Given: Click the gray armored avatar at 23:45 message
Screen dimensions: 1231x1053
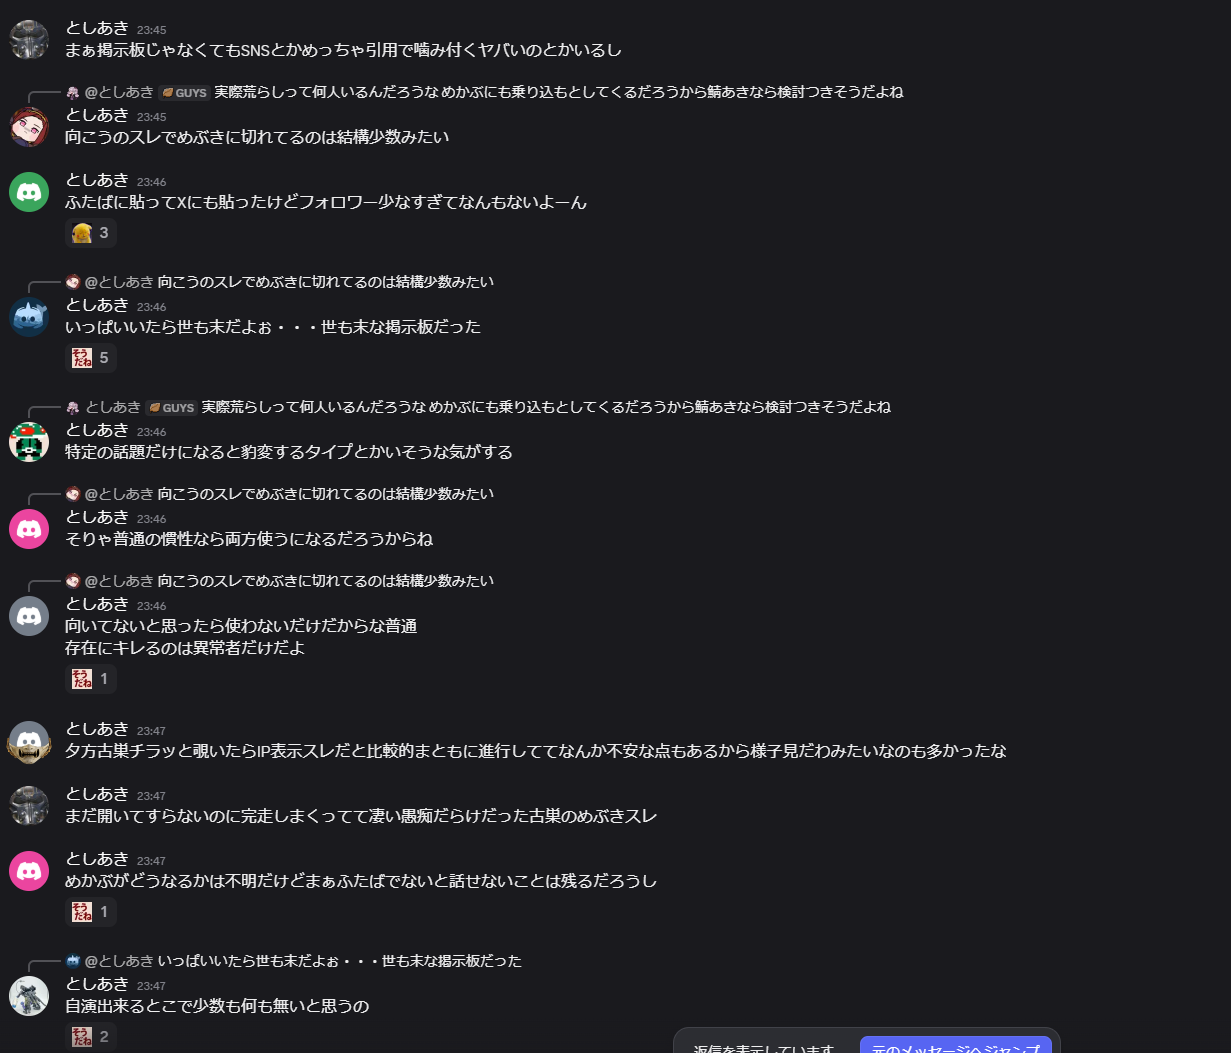Looking at the screenshot, I should coord(29,39).
